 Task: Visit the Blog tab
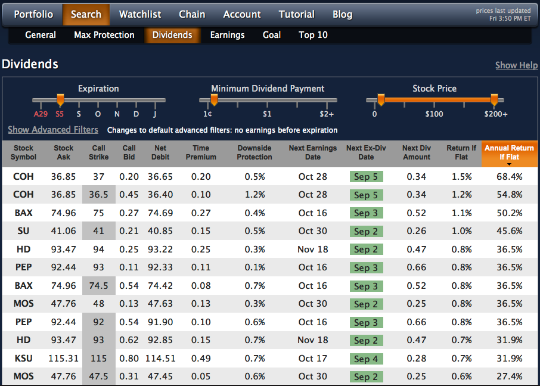[342, 14]
